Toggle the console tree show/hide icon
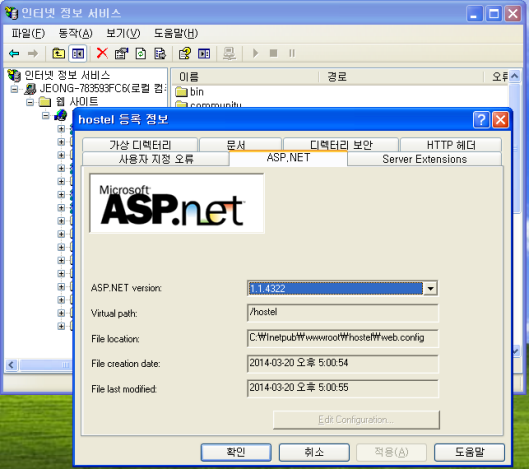The image size is (529, 469). [78, 53]
